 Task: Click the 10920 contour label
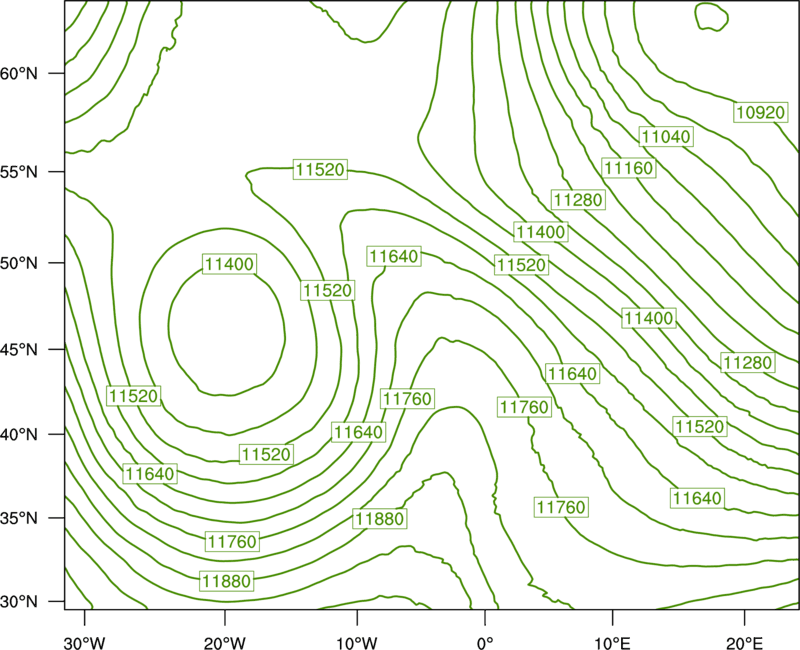coord(761,112)
